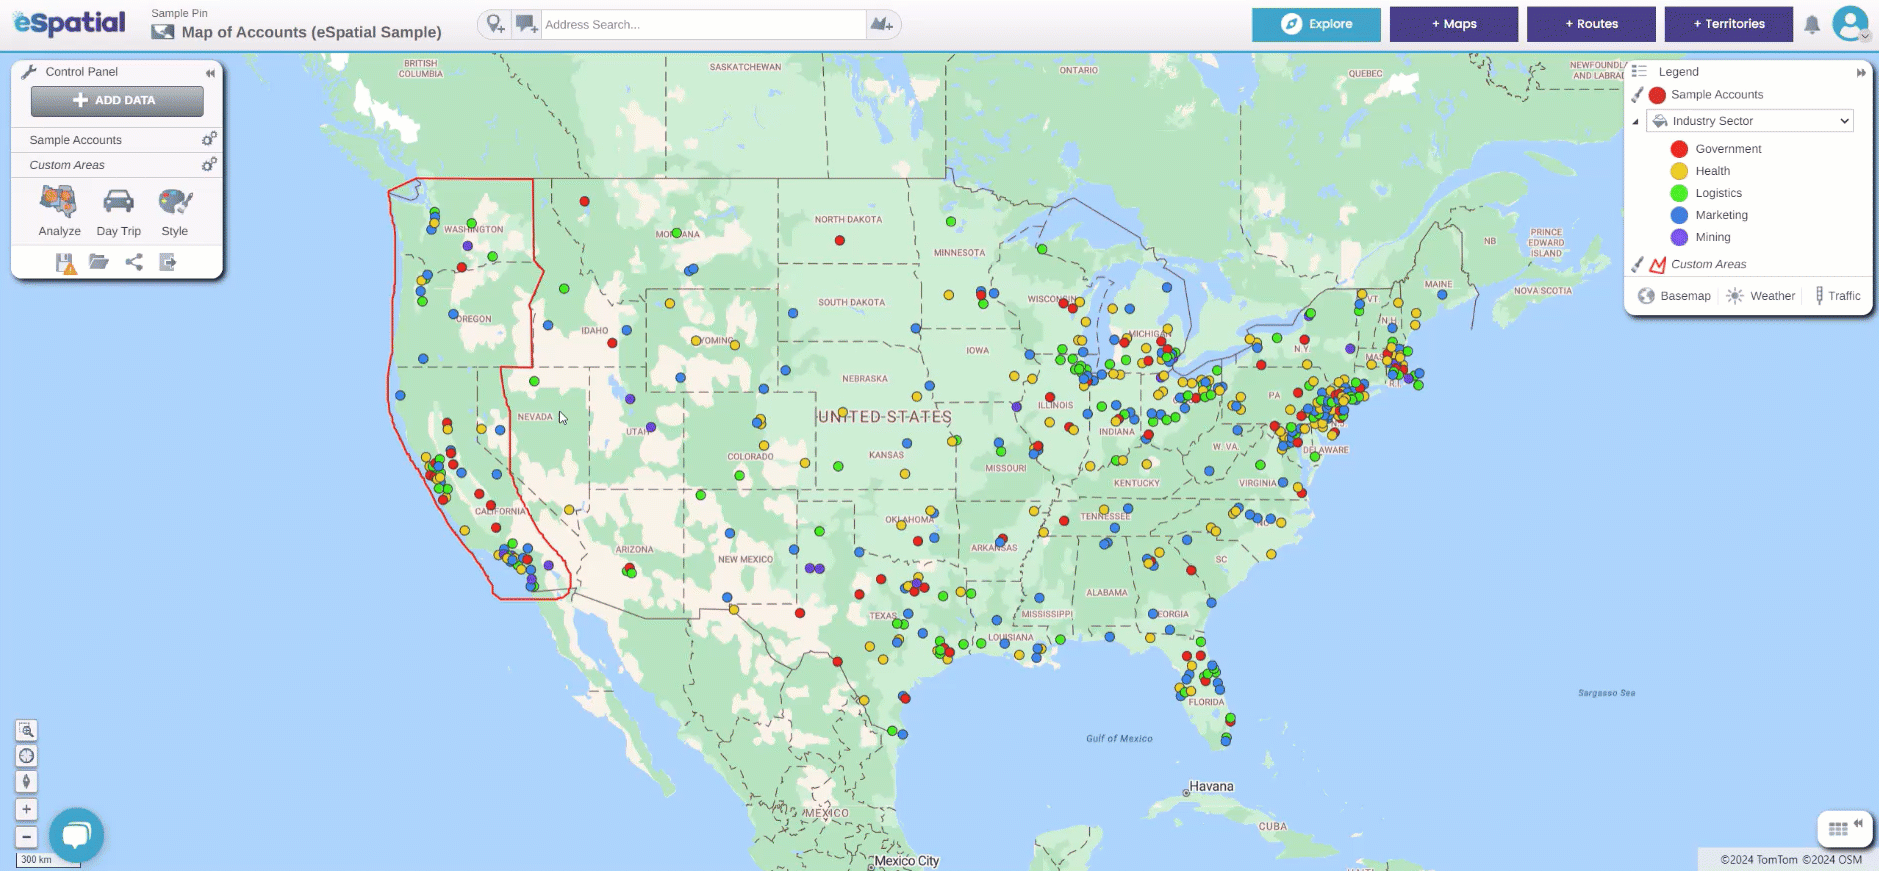The width and height of the screenshot is (1879, 871).
Task: Toggle the Traffic overlay
Action: pos(1838,296)
